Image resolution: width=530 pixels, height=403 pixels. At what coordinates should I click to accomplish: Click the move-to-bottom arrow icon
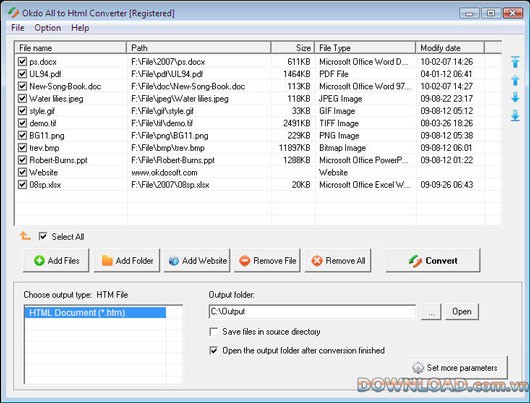pyautogui.click(x=515, y=116)
